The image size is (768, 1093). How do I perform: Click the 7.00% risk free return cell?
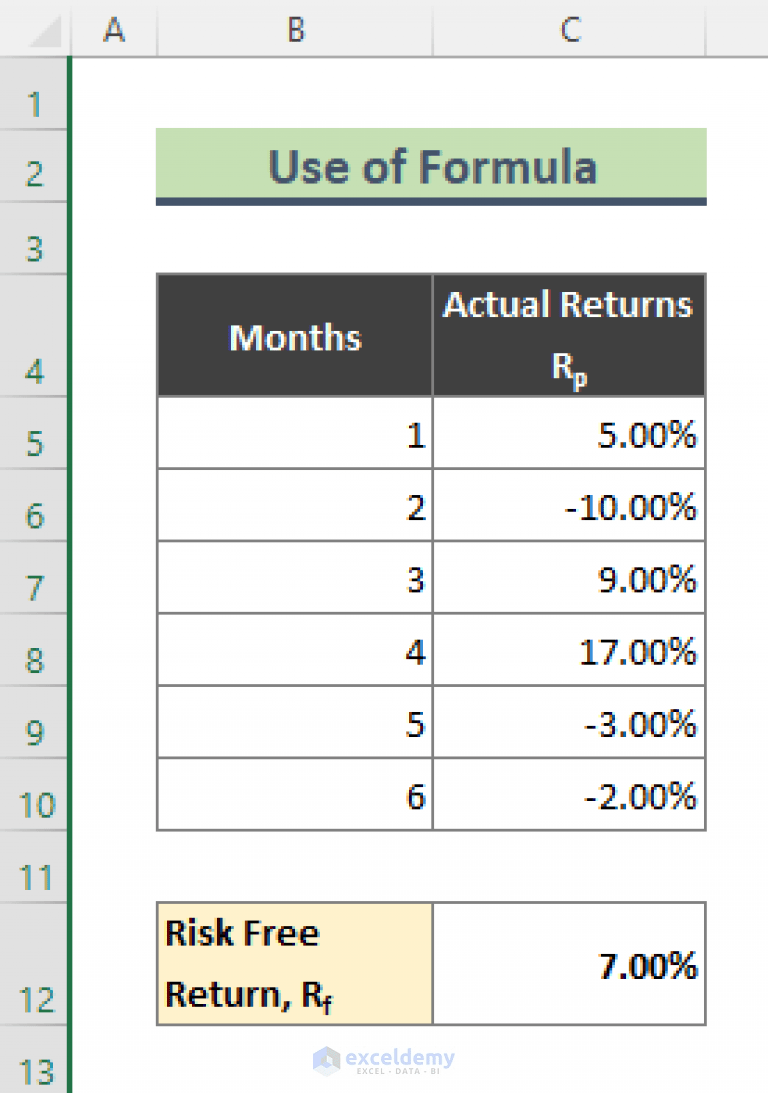point(569,962)
